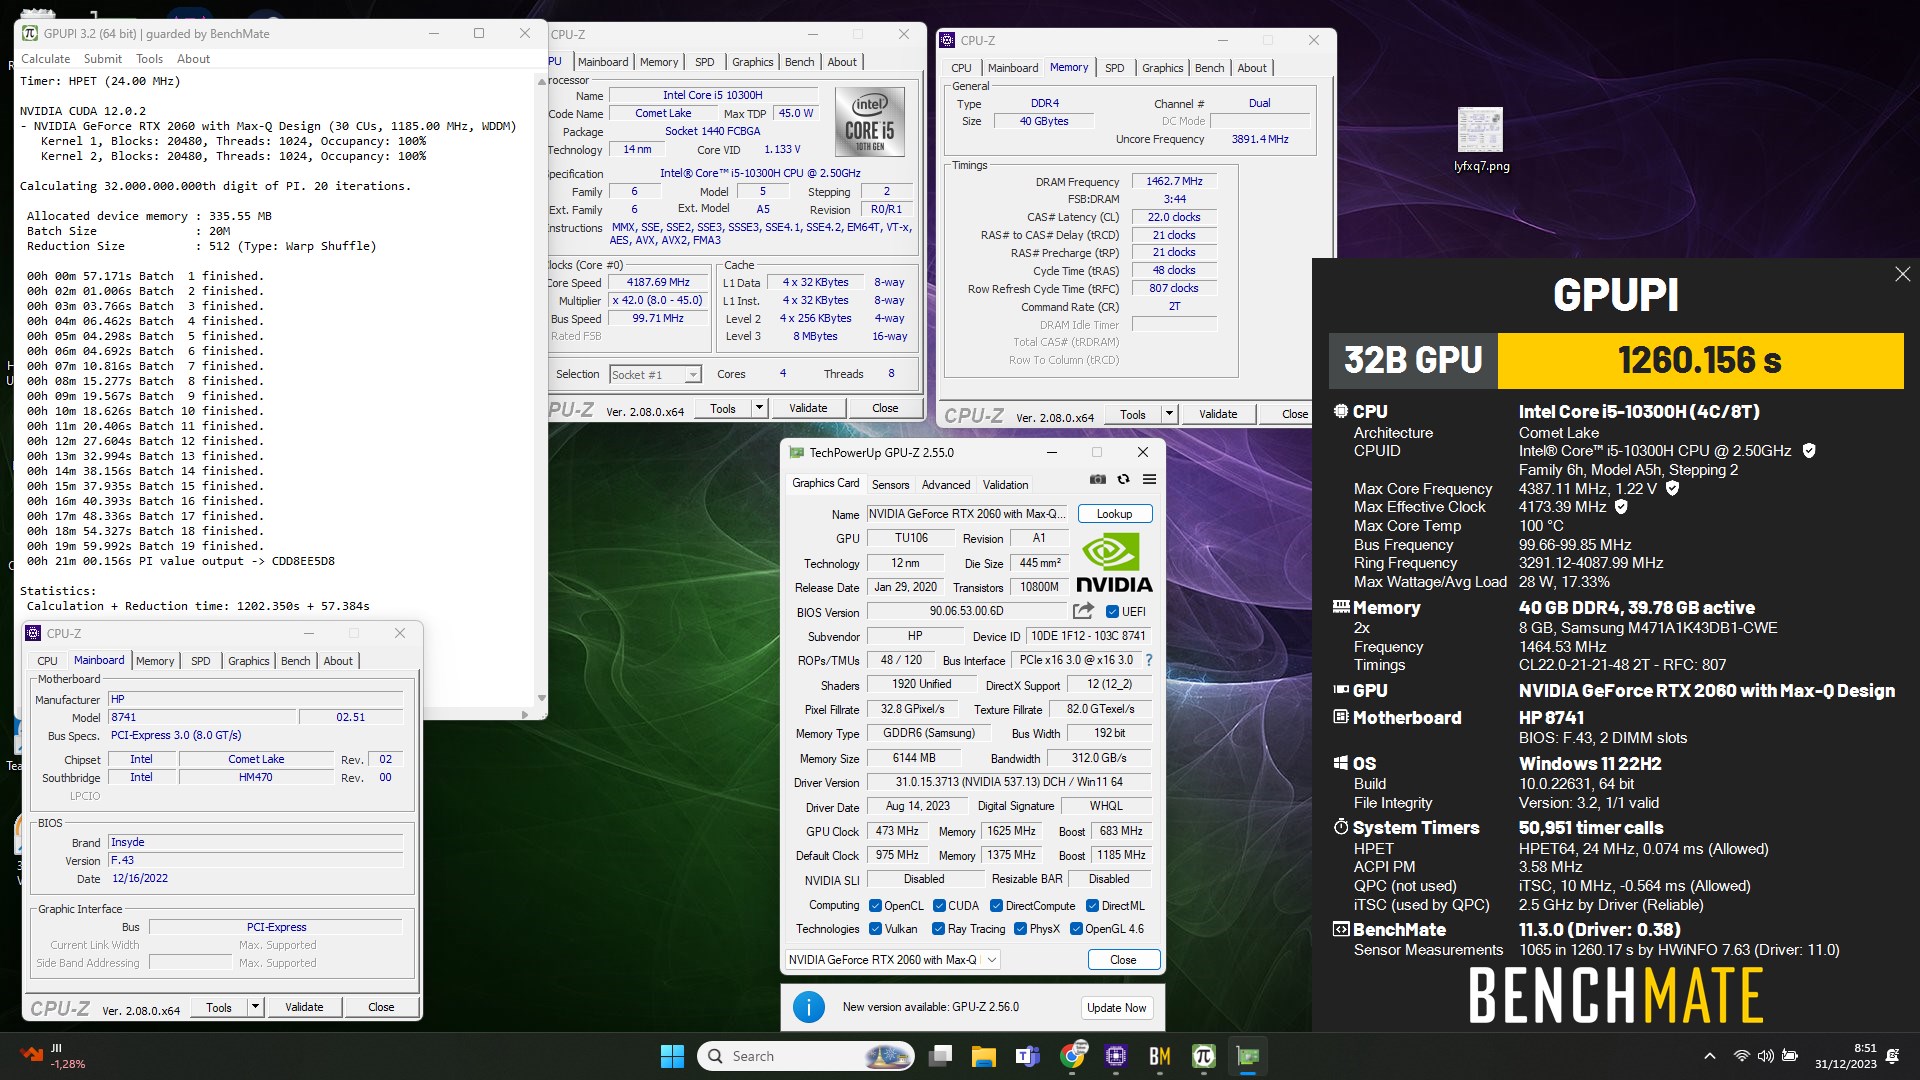This screenshot has width=1920, height=1080.
Task: Switch to the Validation tab in GPU-Z
Action: point(1005,485)
